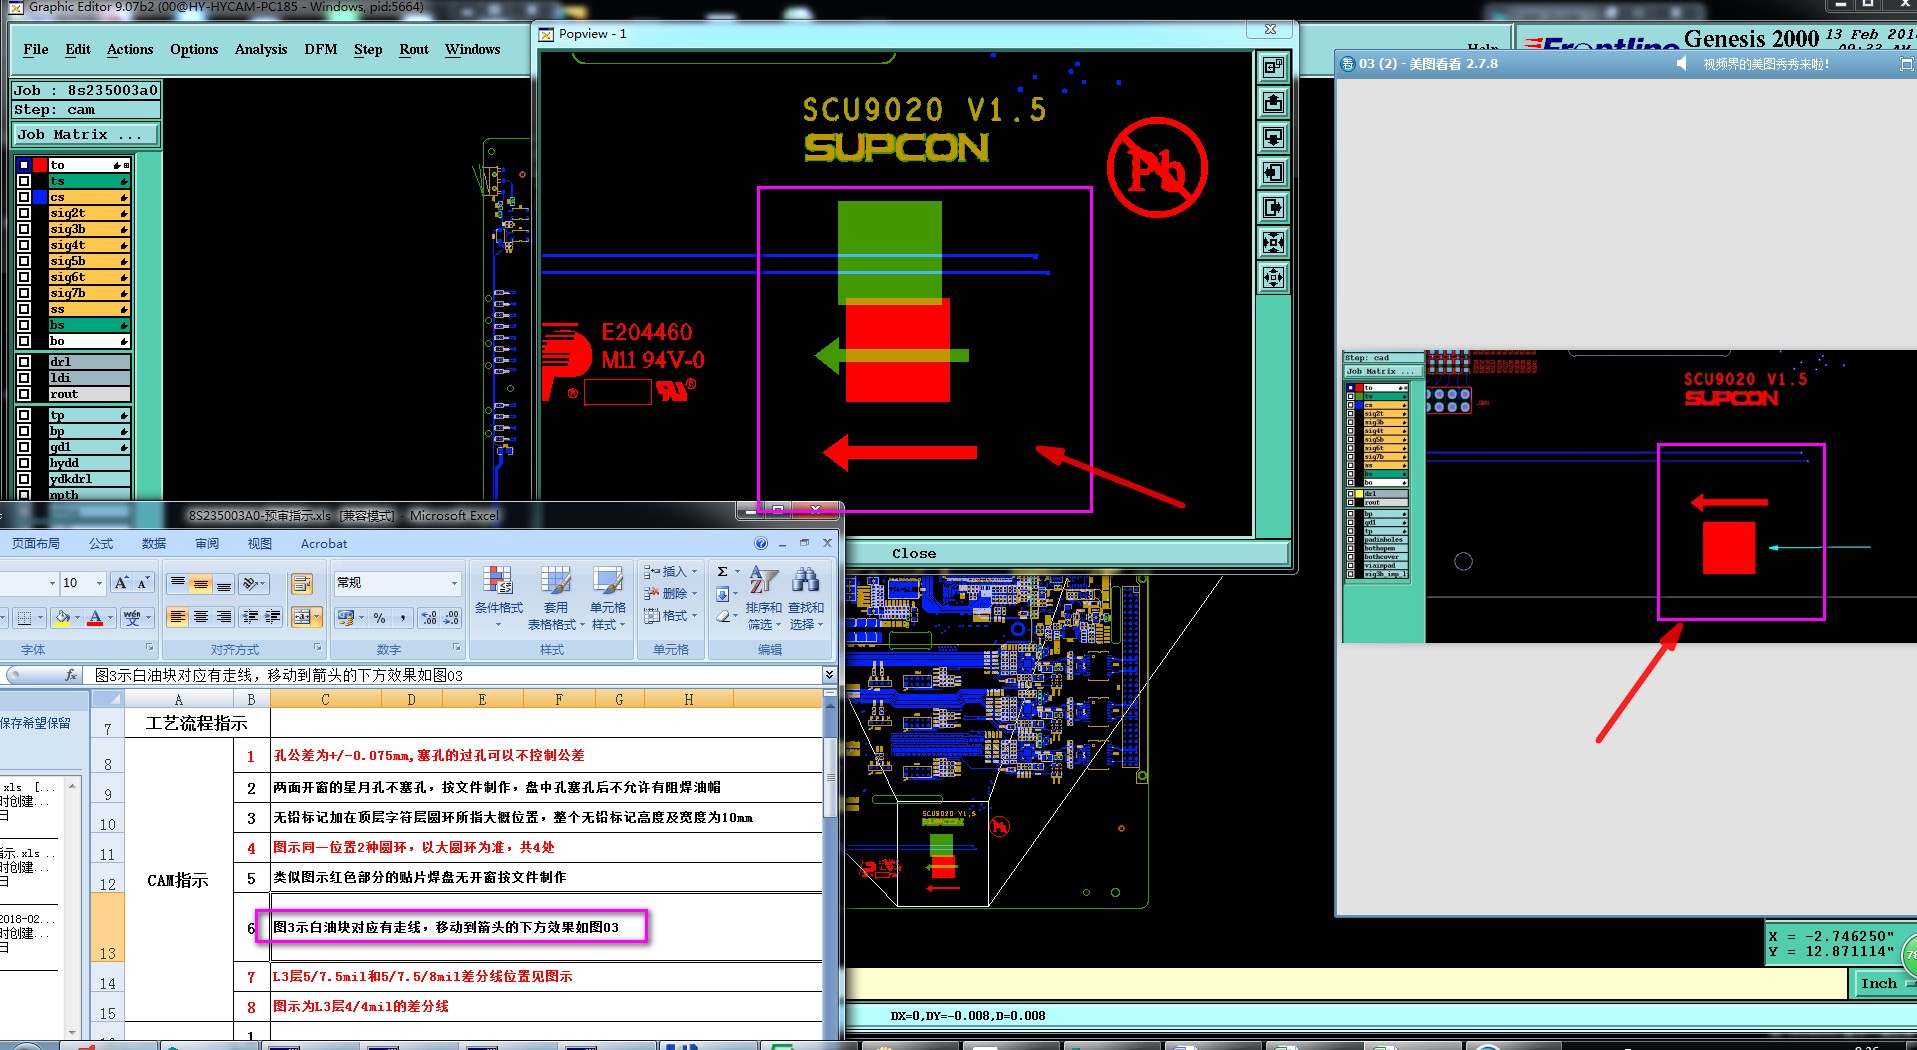Click the increase font size icon in Excel
1917x1050 pixels.
pyautogui.click(x=121, y=583)
